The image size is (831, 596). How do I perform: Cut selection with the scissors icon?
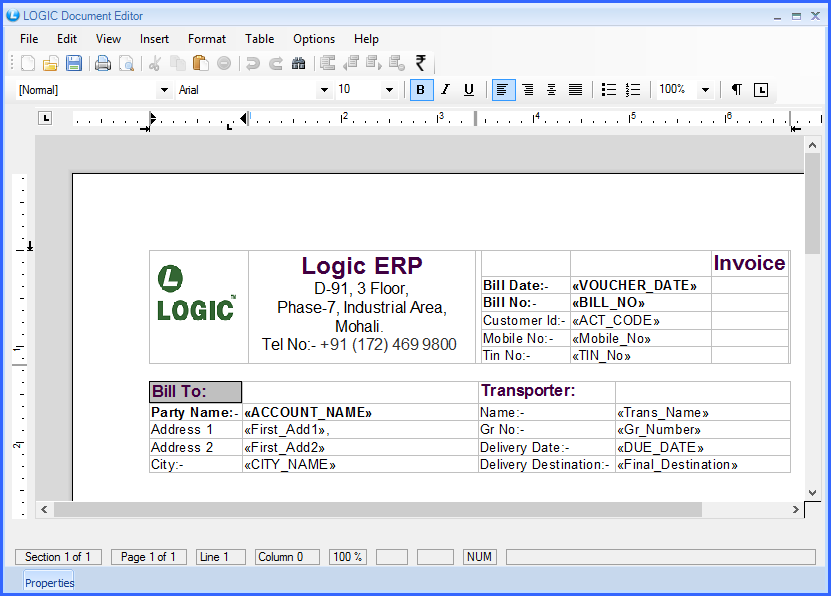tap(155, 63)
